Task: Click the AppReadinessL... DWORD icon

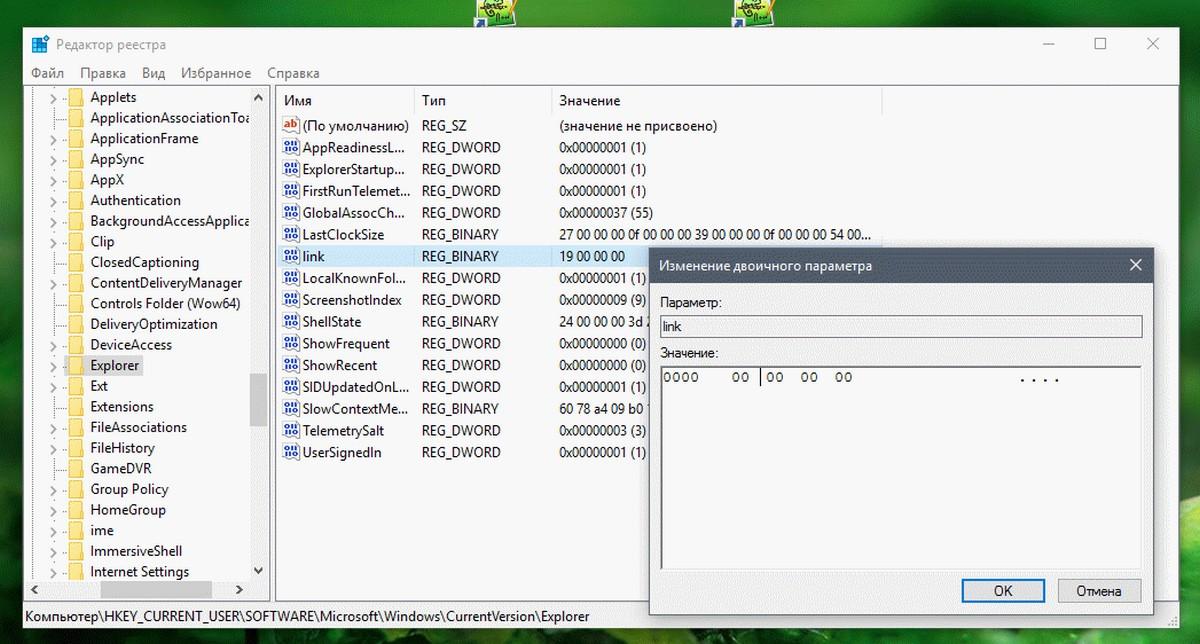Action: coord(291,147)
